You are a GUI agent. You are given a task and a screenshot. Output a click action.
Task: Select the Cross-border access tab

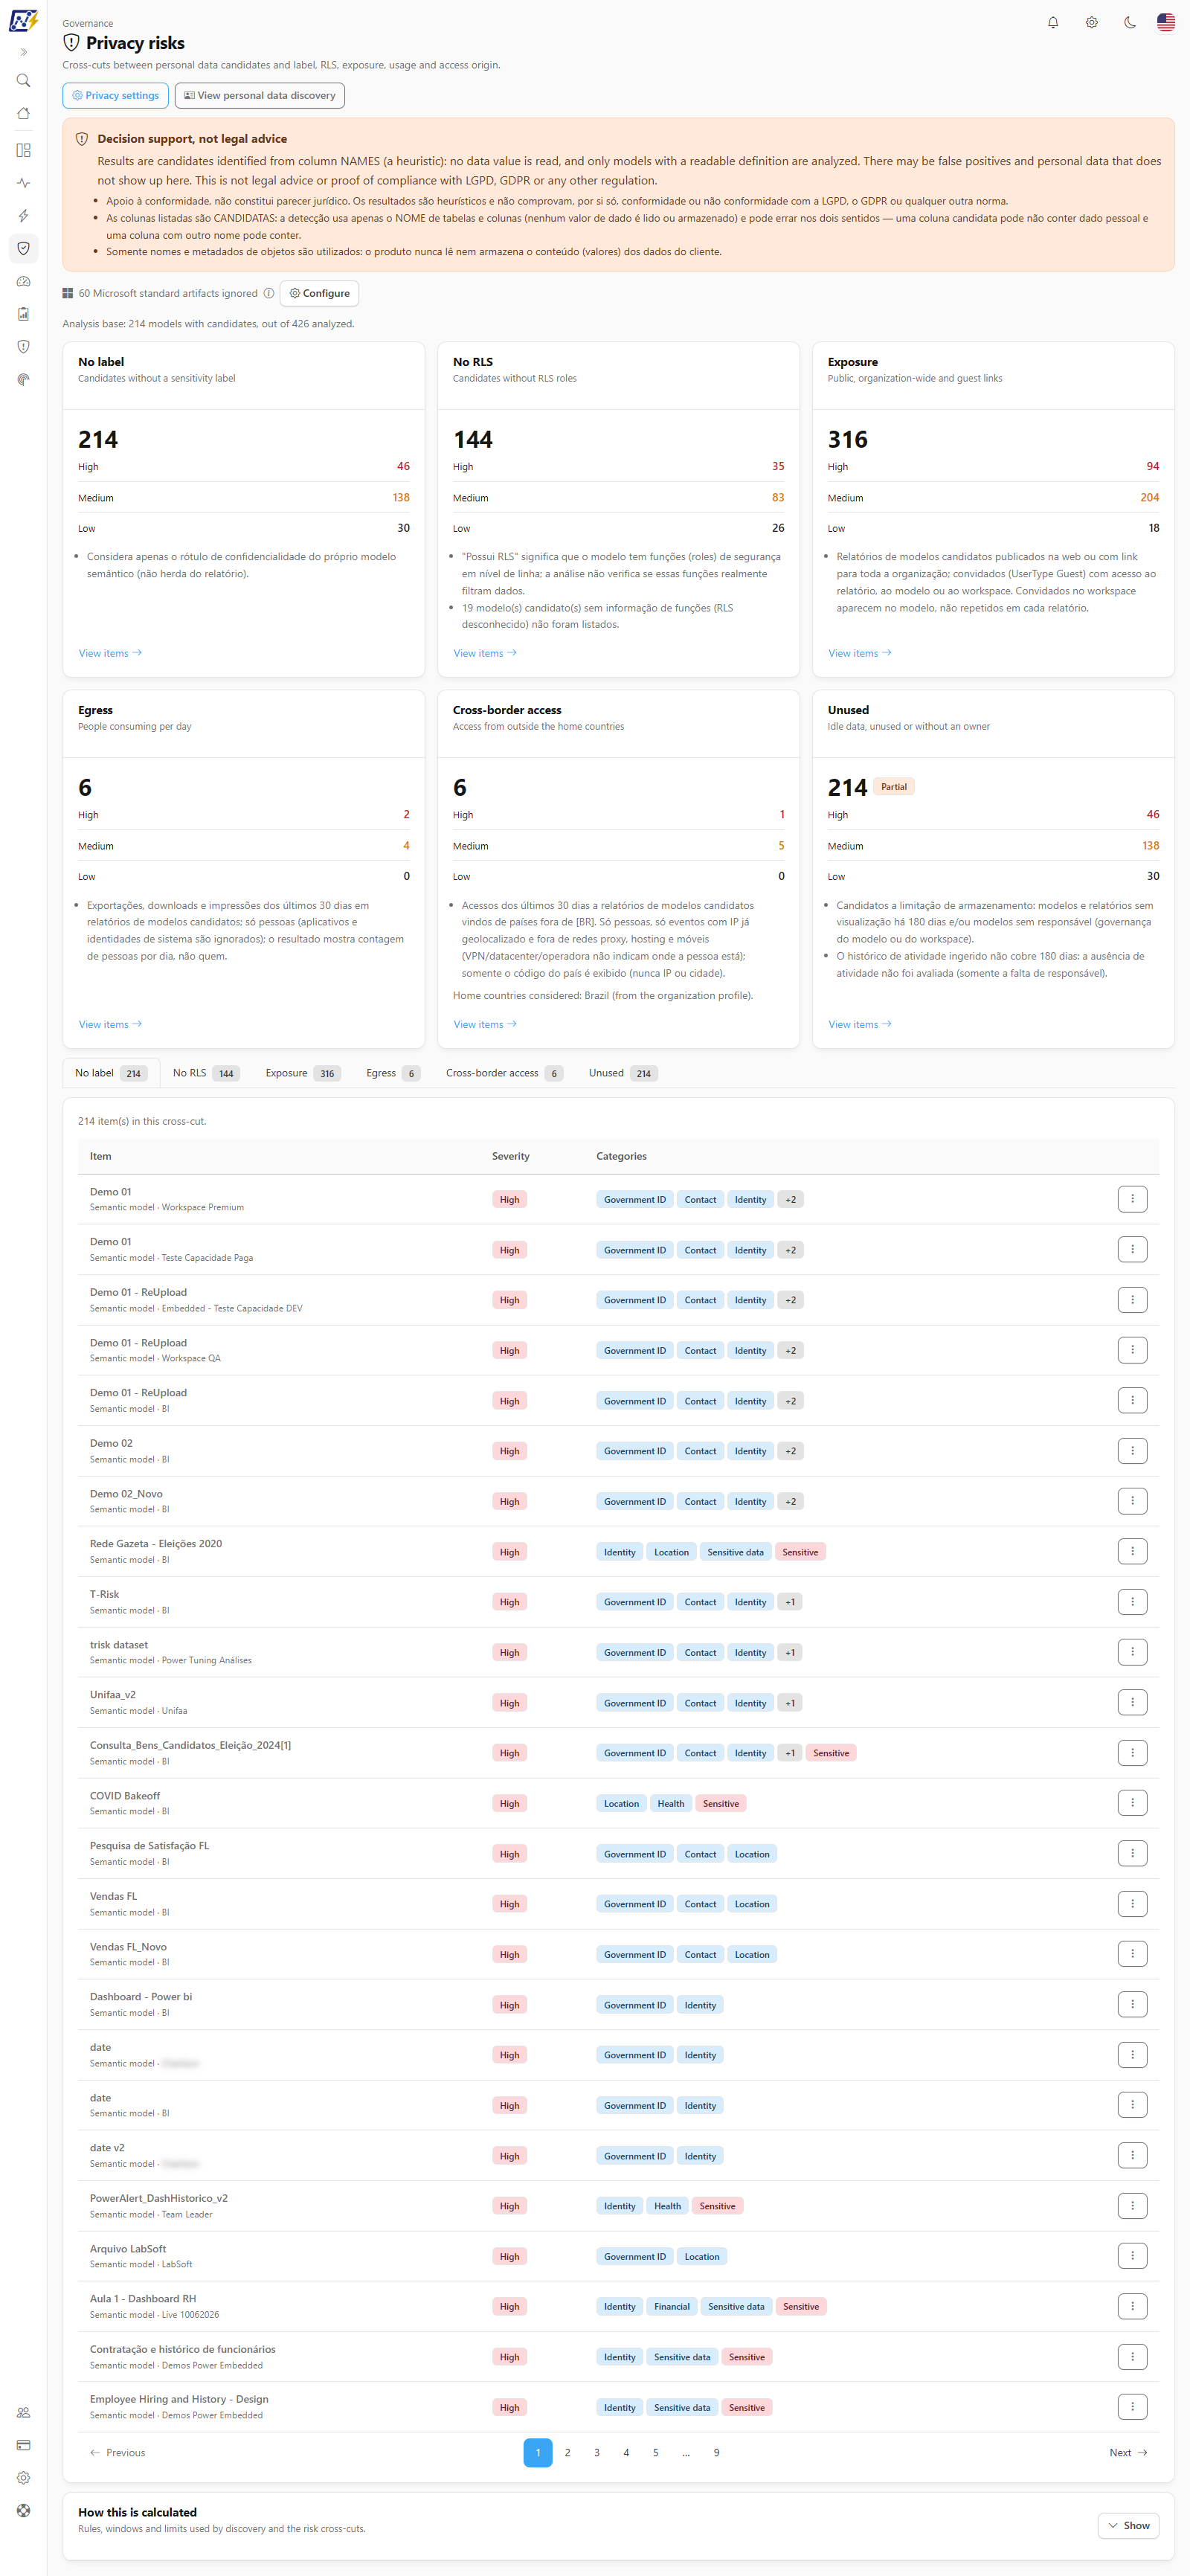504,1073
